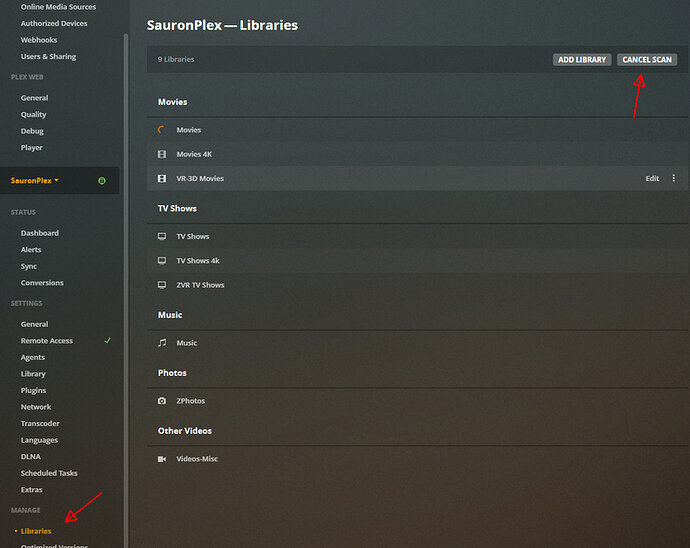This screenshot has height=548, width=690.
Task: Click the green server status icon
Action: coord(102,180)
